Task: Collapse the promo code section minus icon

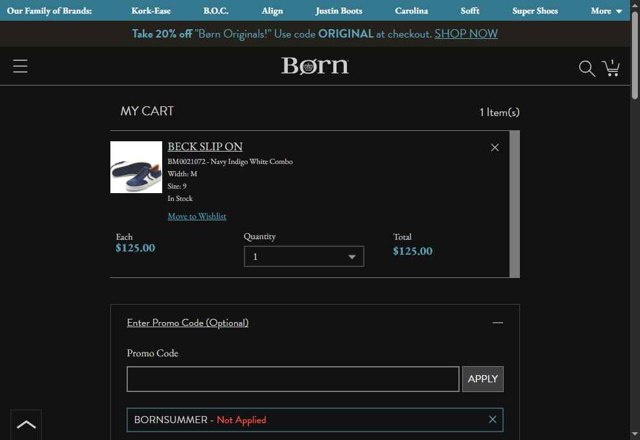Action: pos(498,322)
